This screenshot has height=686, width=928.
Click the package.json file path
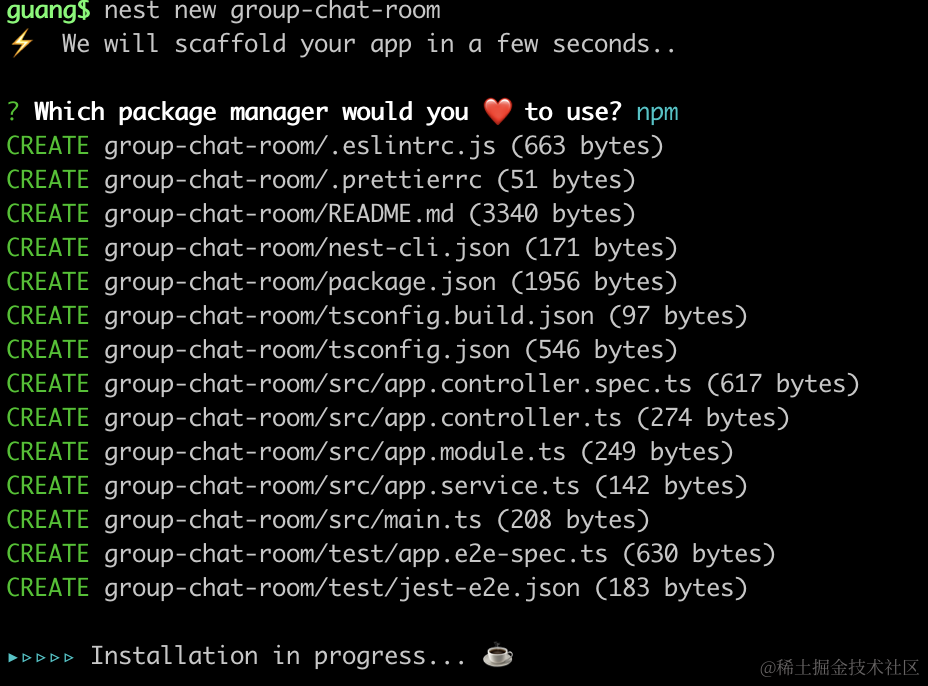coord(300,282)
